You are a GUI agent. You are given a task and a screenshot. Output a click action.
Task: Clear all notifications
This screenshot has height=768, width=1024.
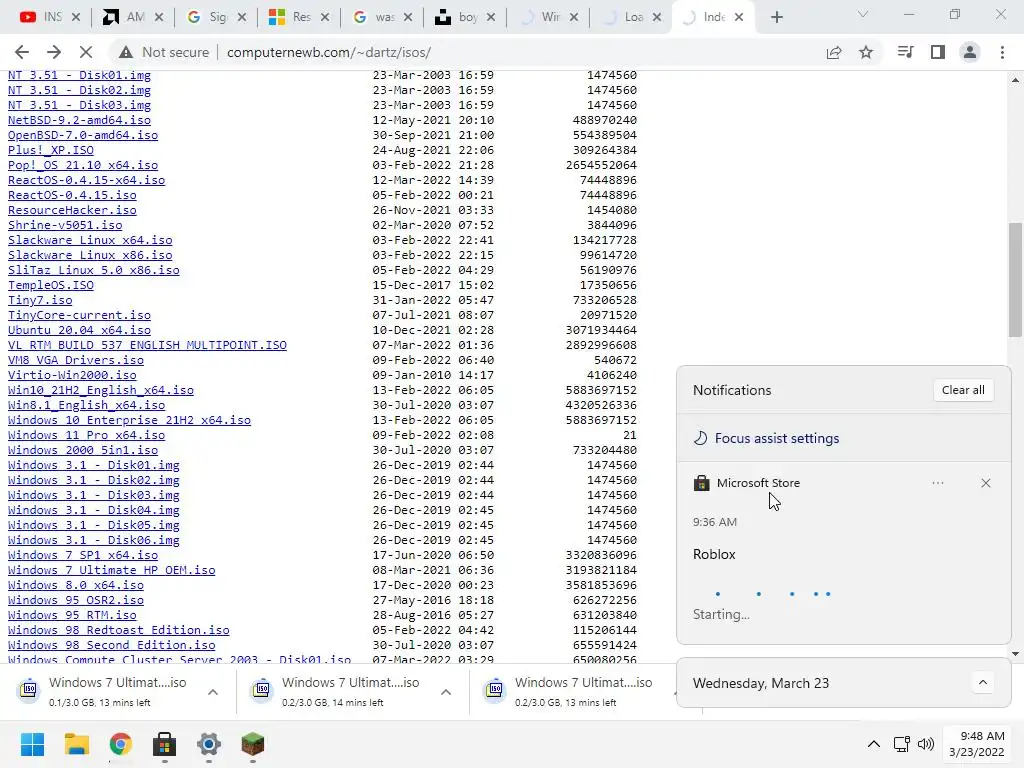[x=963, y=390]
